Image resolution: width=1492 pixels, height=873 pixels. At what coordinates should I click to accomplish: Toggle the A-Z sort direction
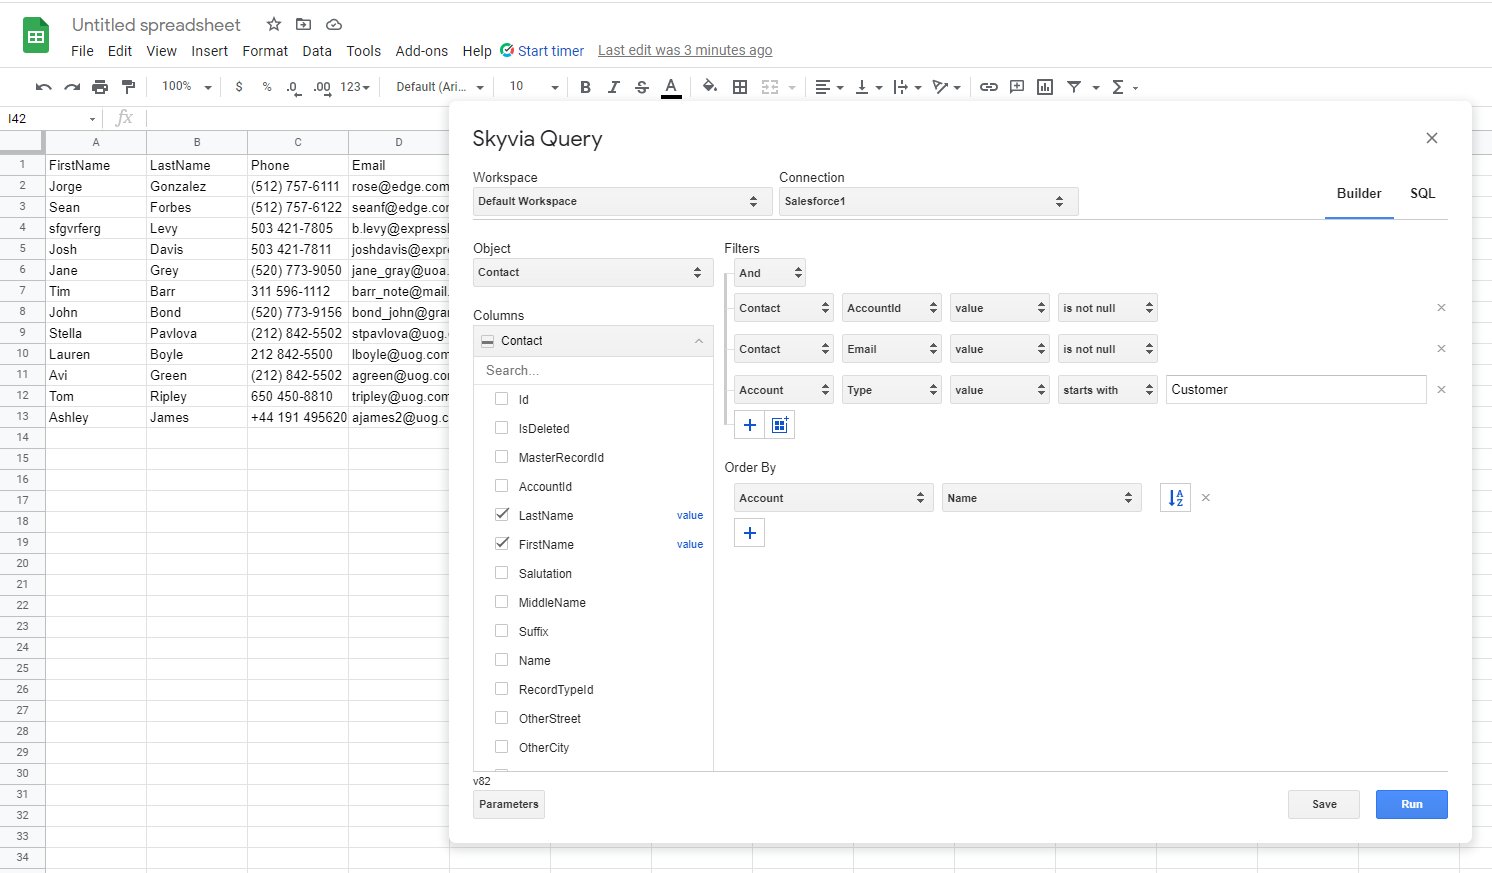point(1176,498)
